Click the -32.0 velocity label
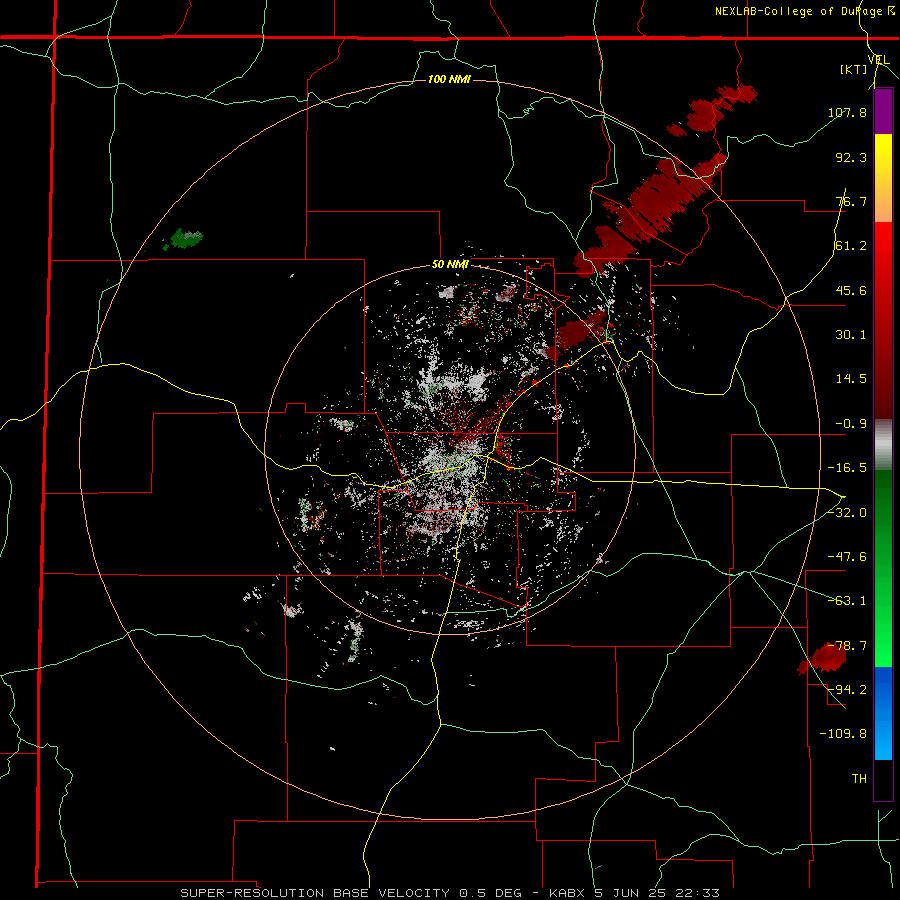The width and height of the screenshot is (900, 900). [x=847, y=513]
